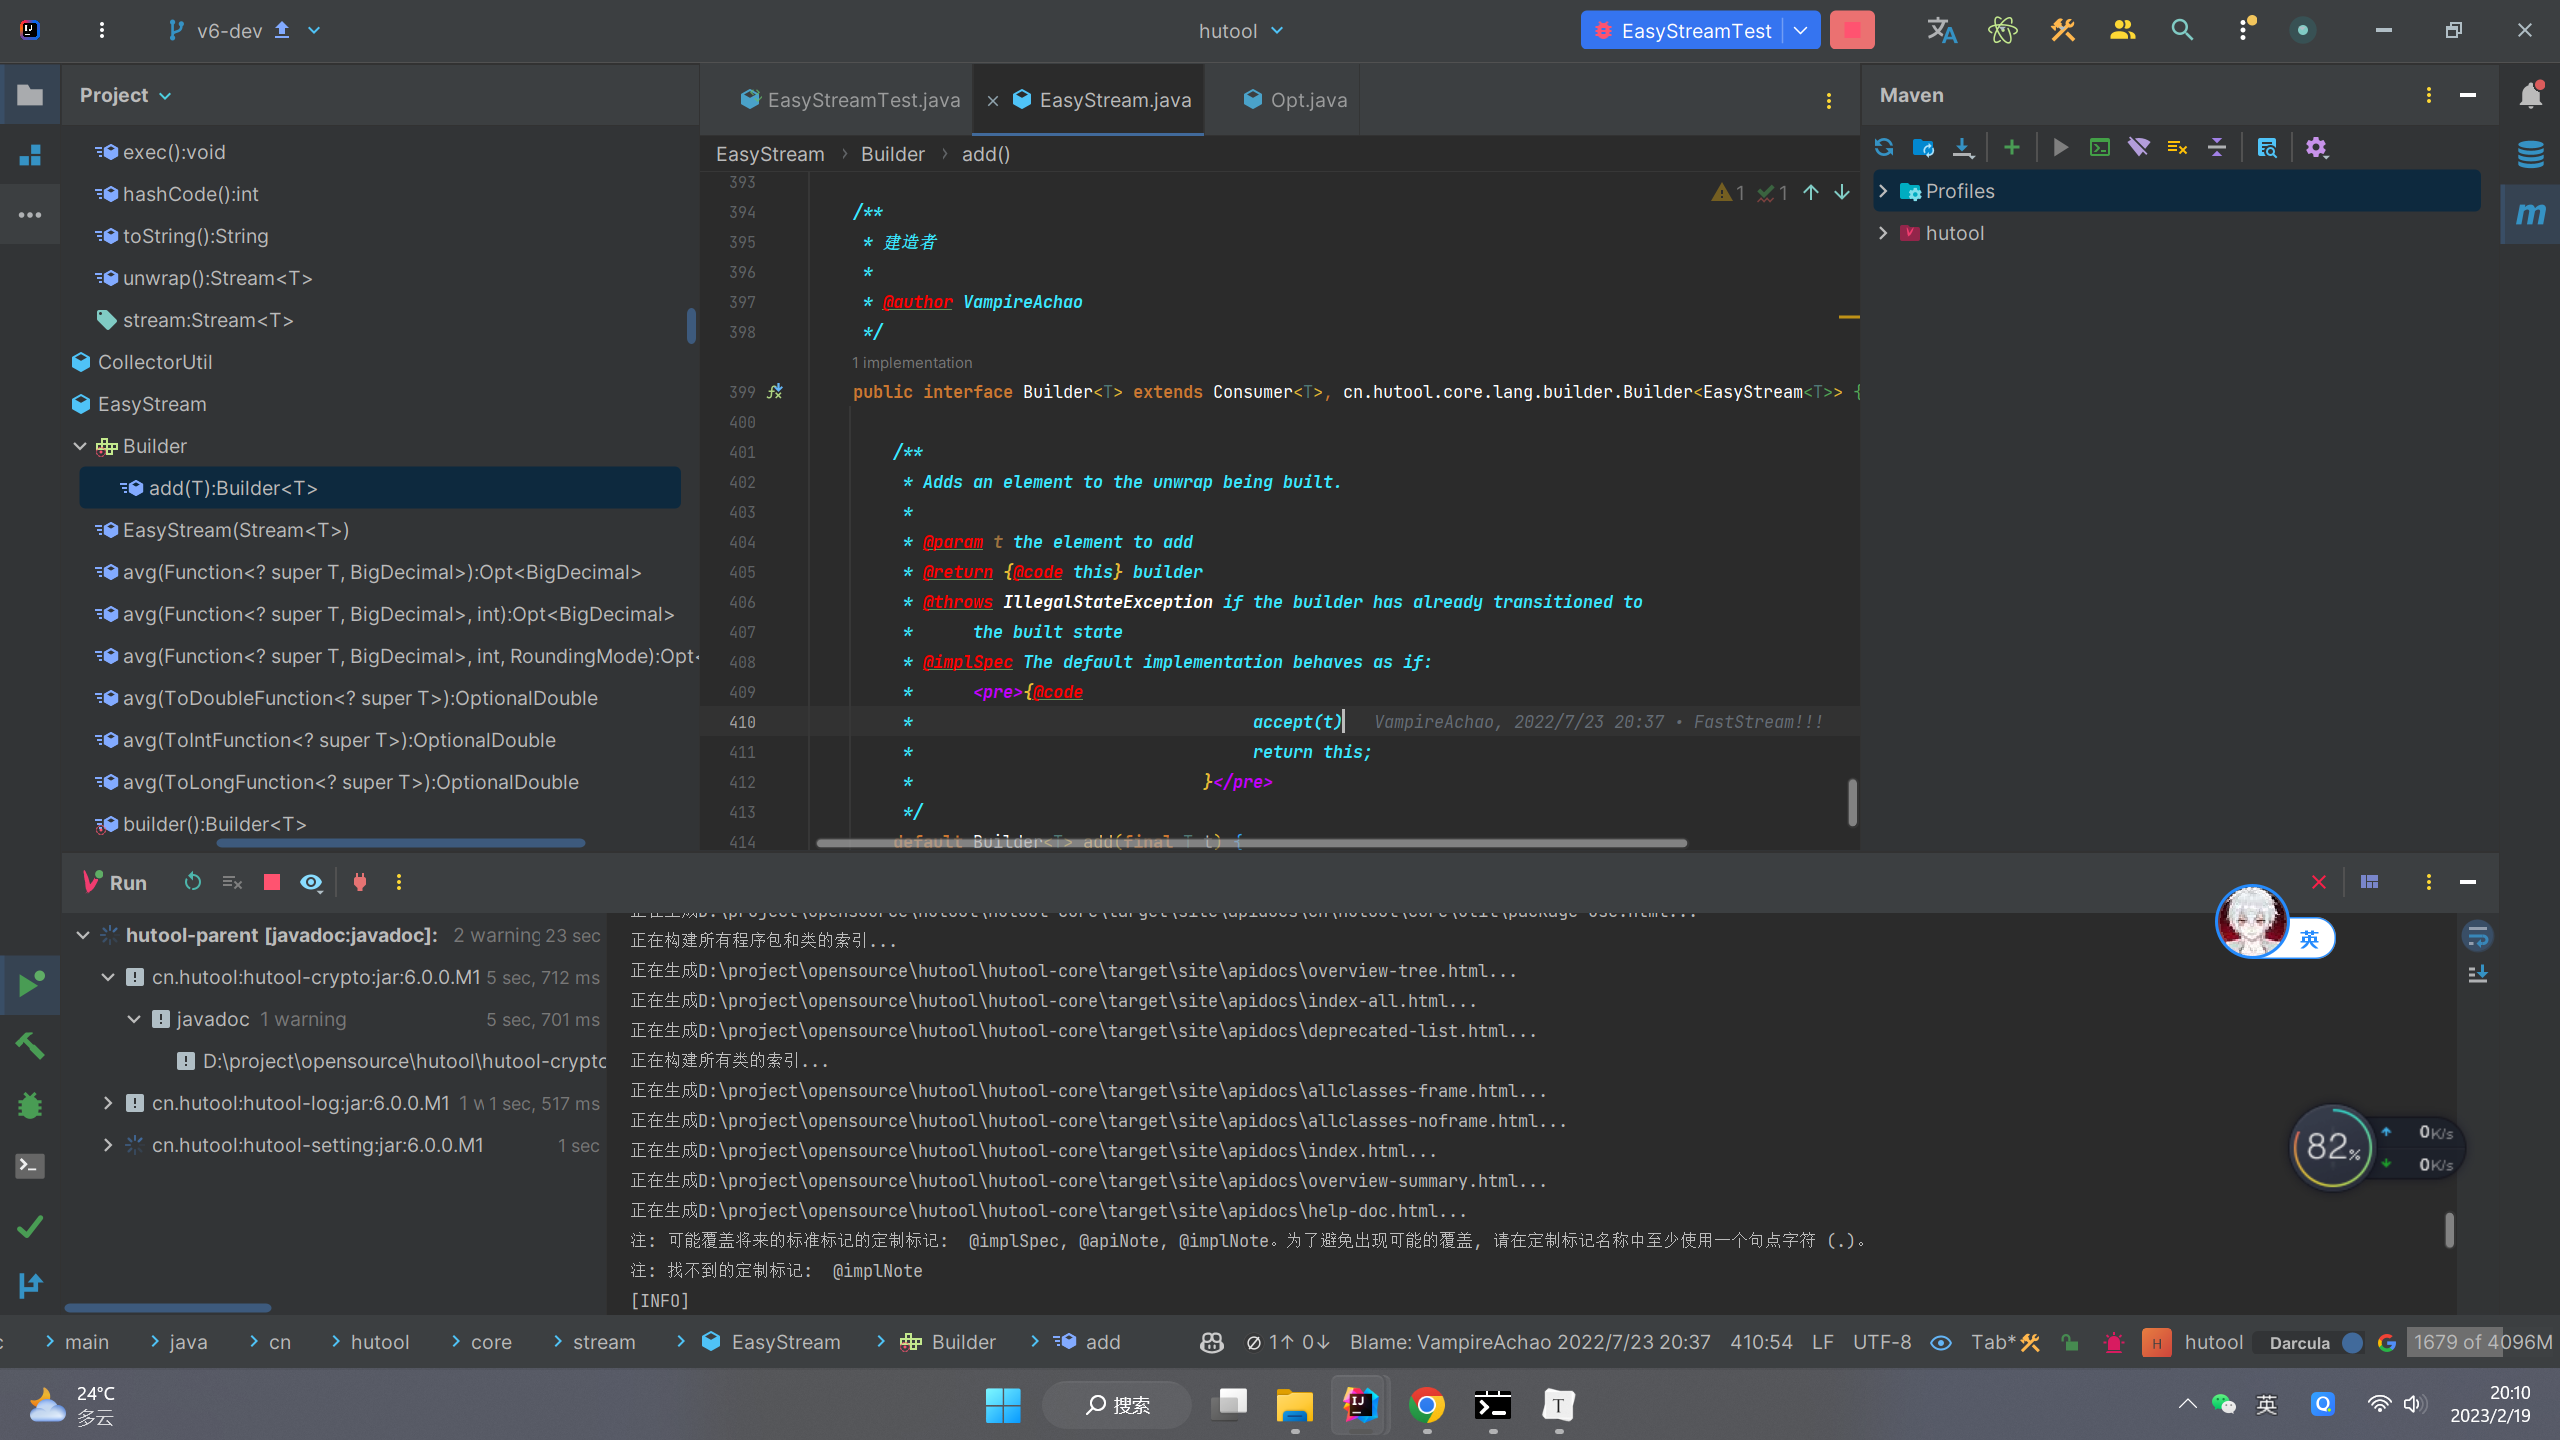
Task: Switch to the Opt.java tab
Action: point(1307,100)
